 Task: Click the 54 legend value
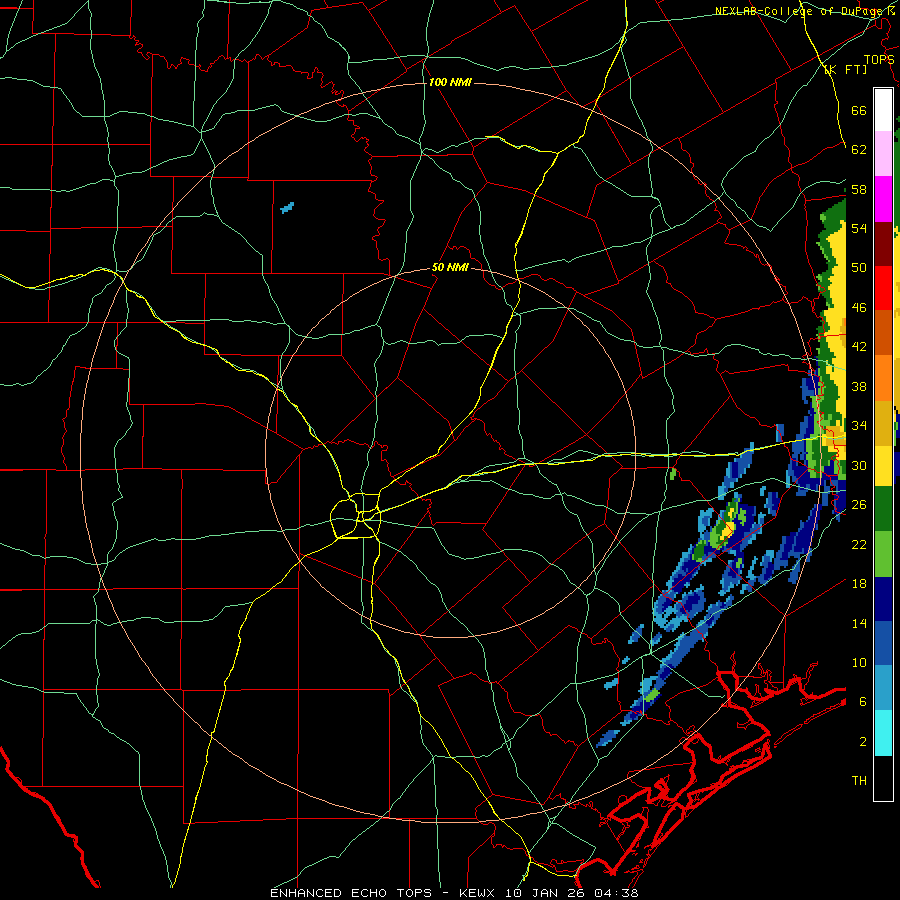859,228
